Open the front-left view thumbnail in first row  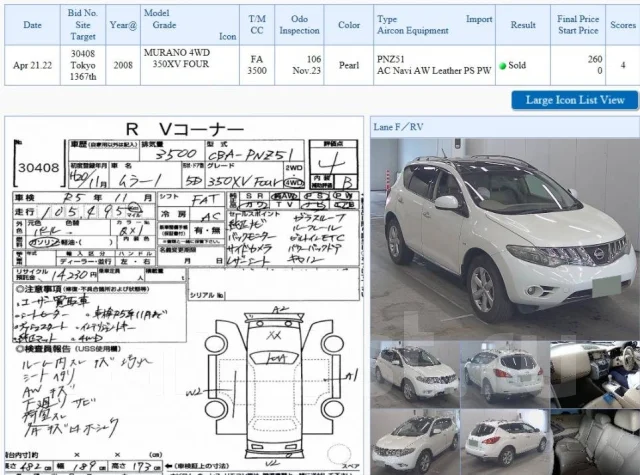[x=415, y=375]
